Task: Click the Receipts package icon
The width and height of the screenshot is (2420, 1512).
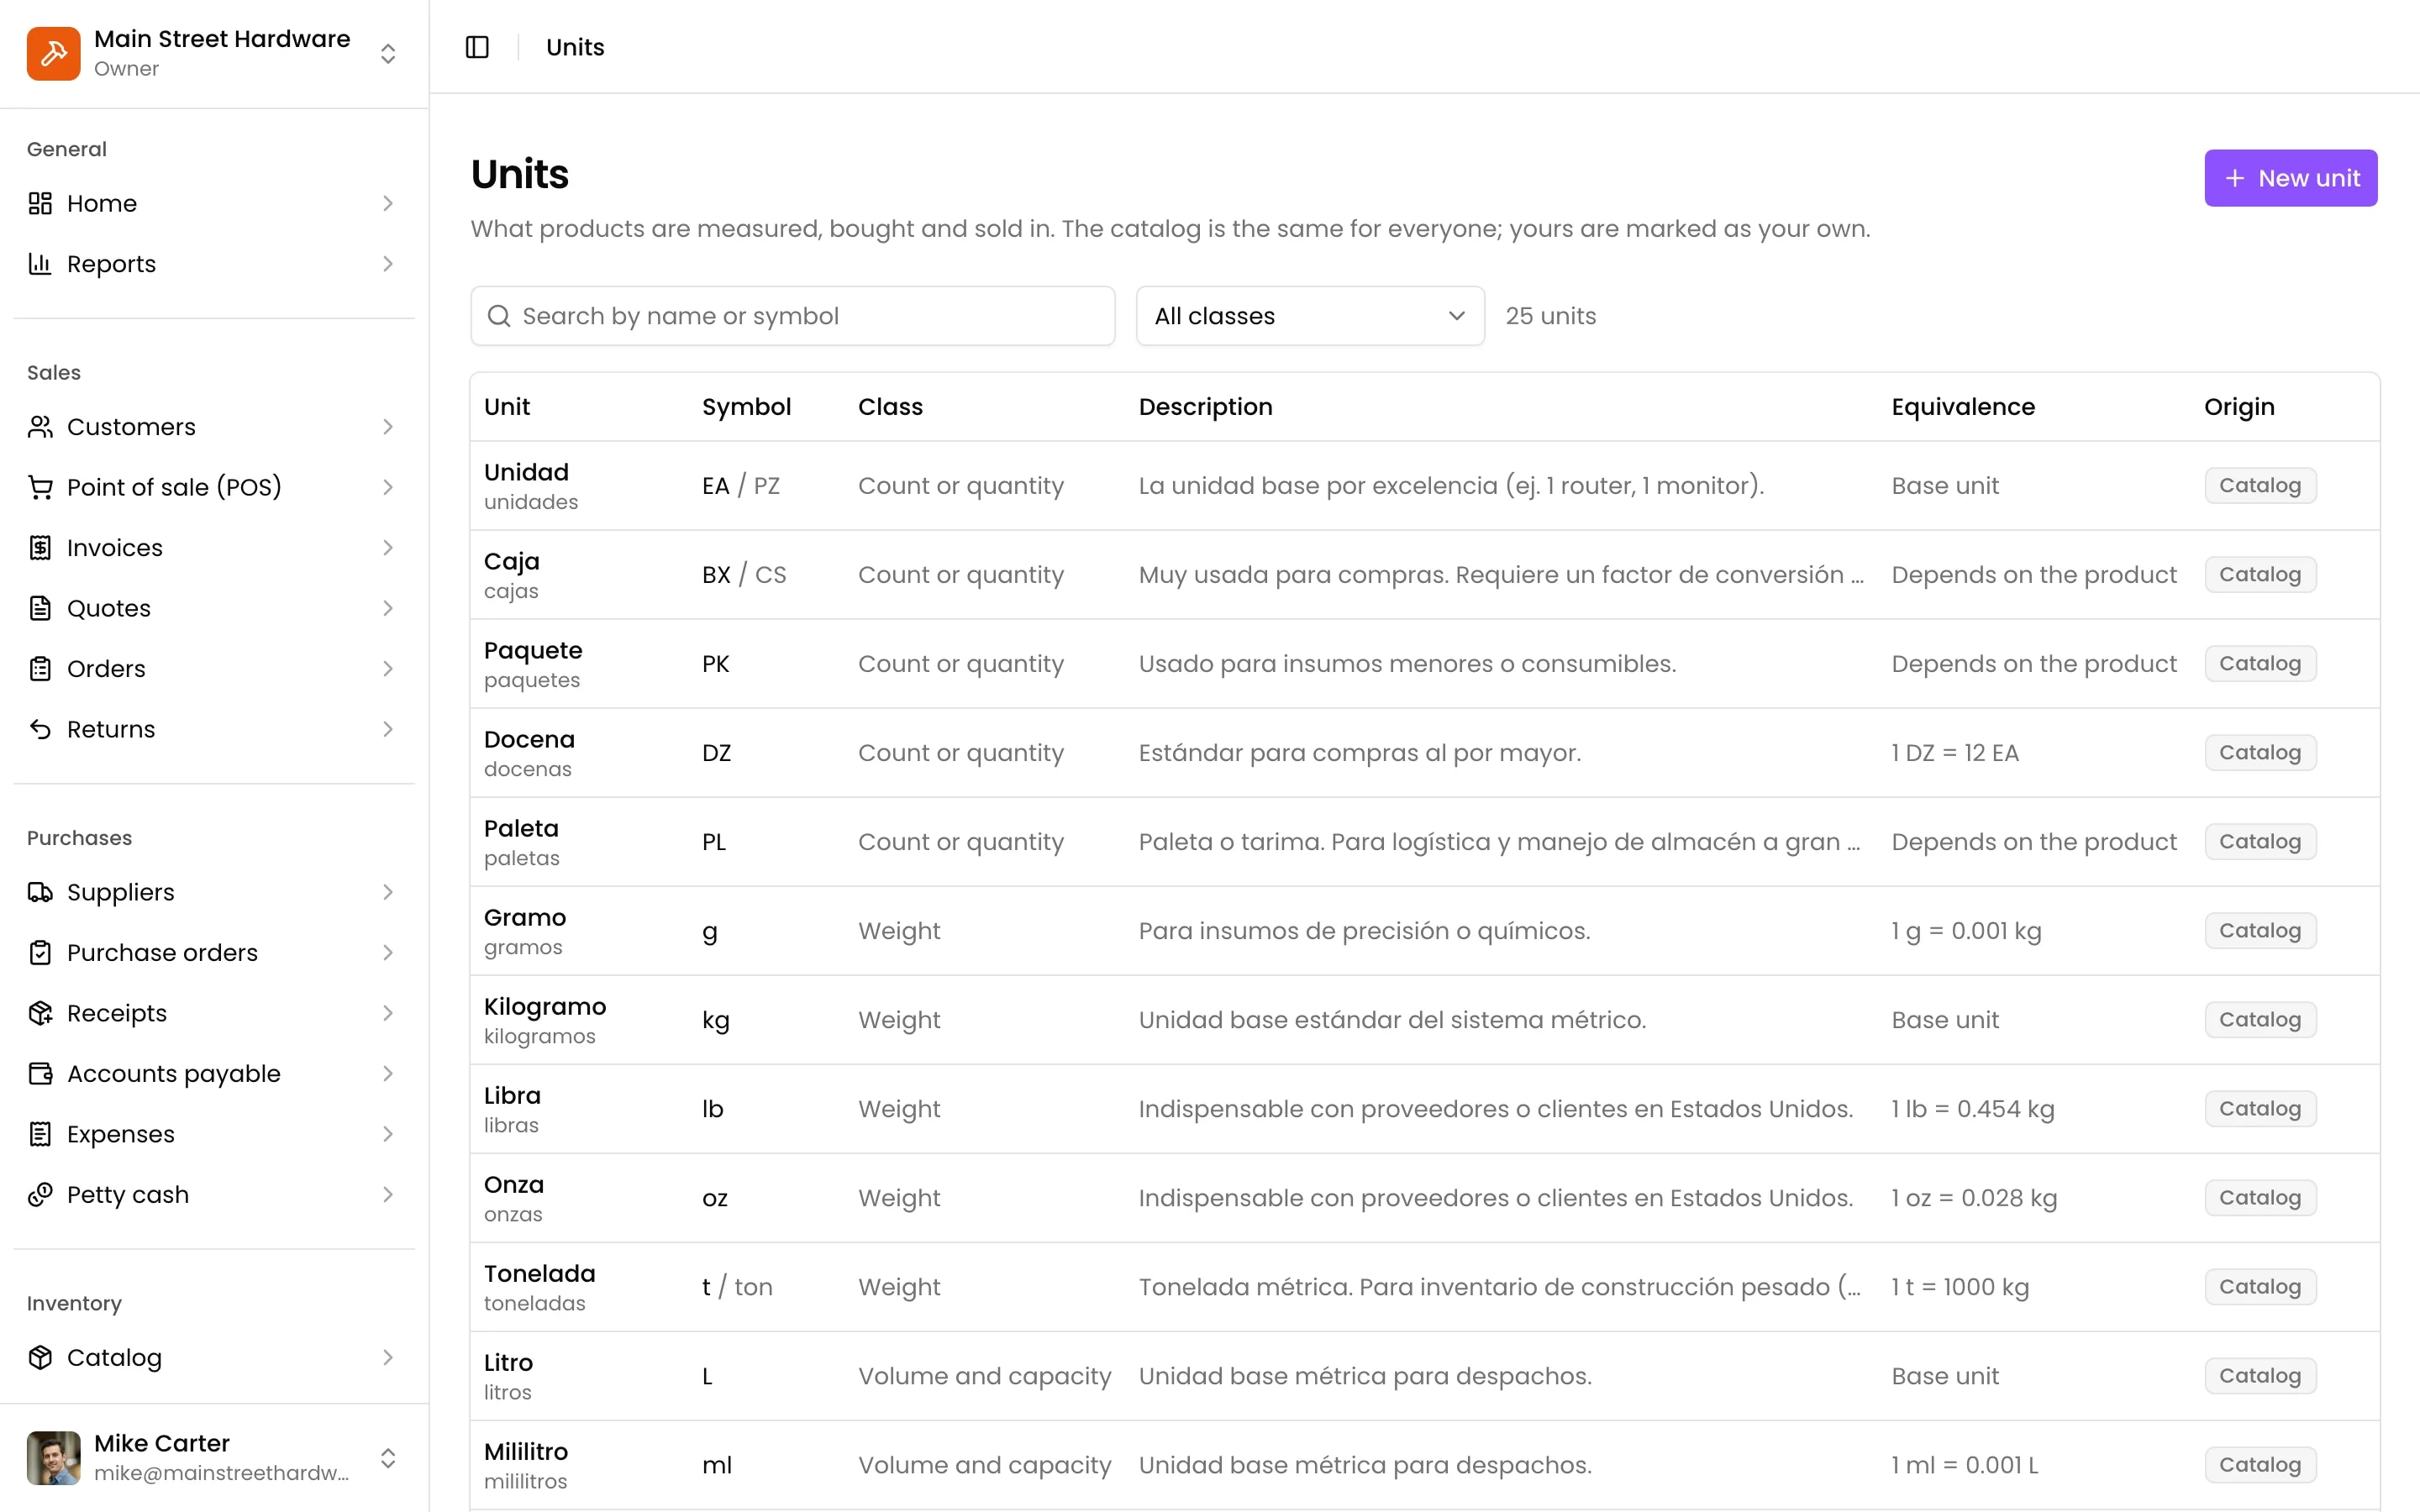Action: [x=40, y=1013]
